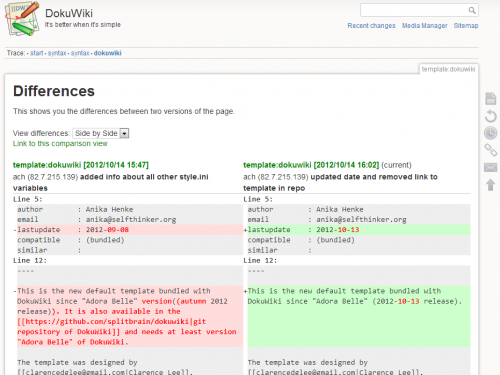Viewport: 500px width, 375px height.
Task: Click 'It's better when it's simple' tagline
Action: coord(83,25)
